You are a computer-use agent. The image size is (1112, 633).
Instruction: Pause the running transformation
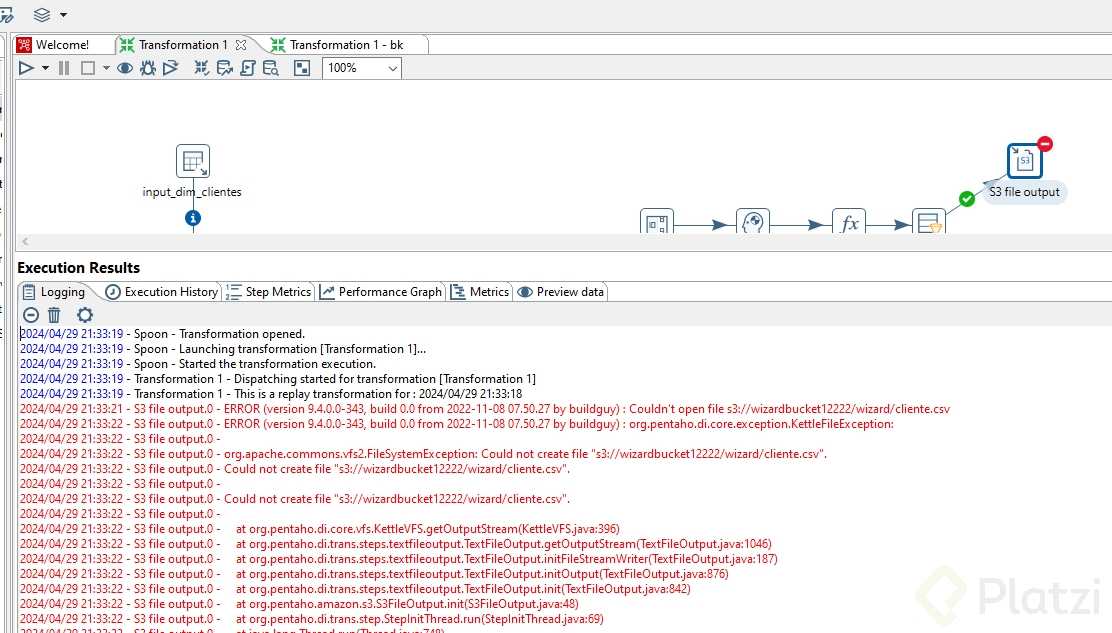click(x=64, y=68)
